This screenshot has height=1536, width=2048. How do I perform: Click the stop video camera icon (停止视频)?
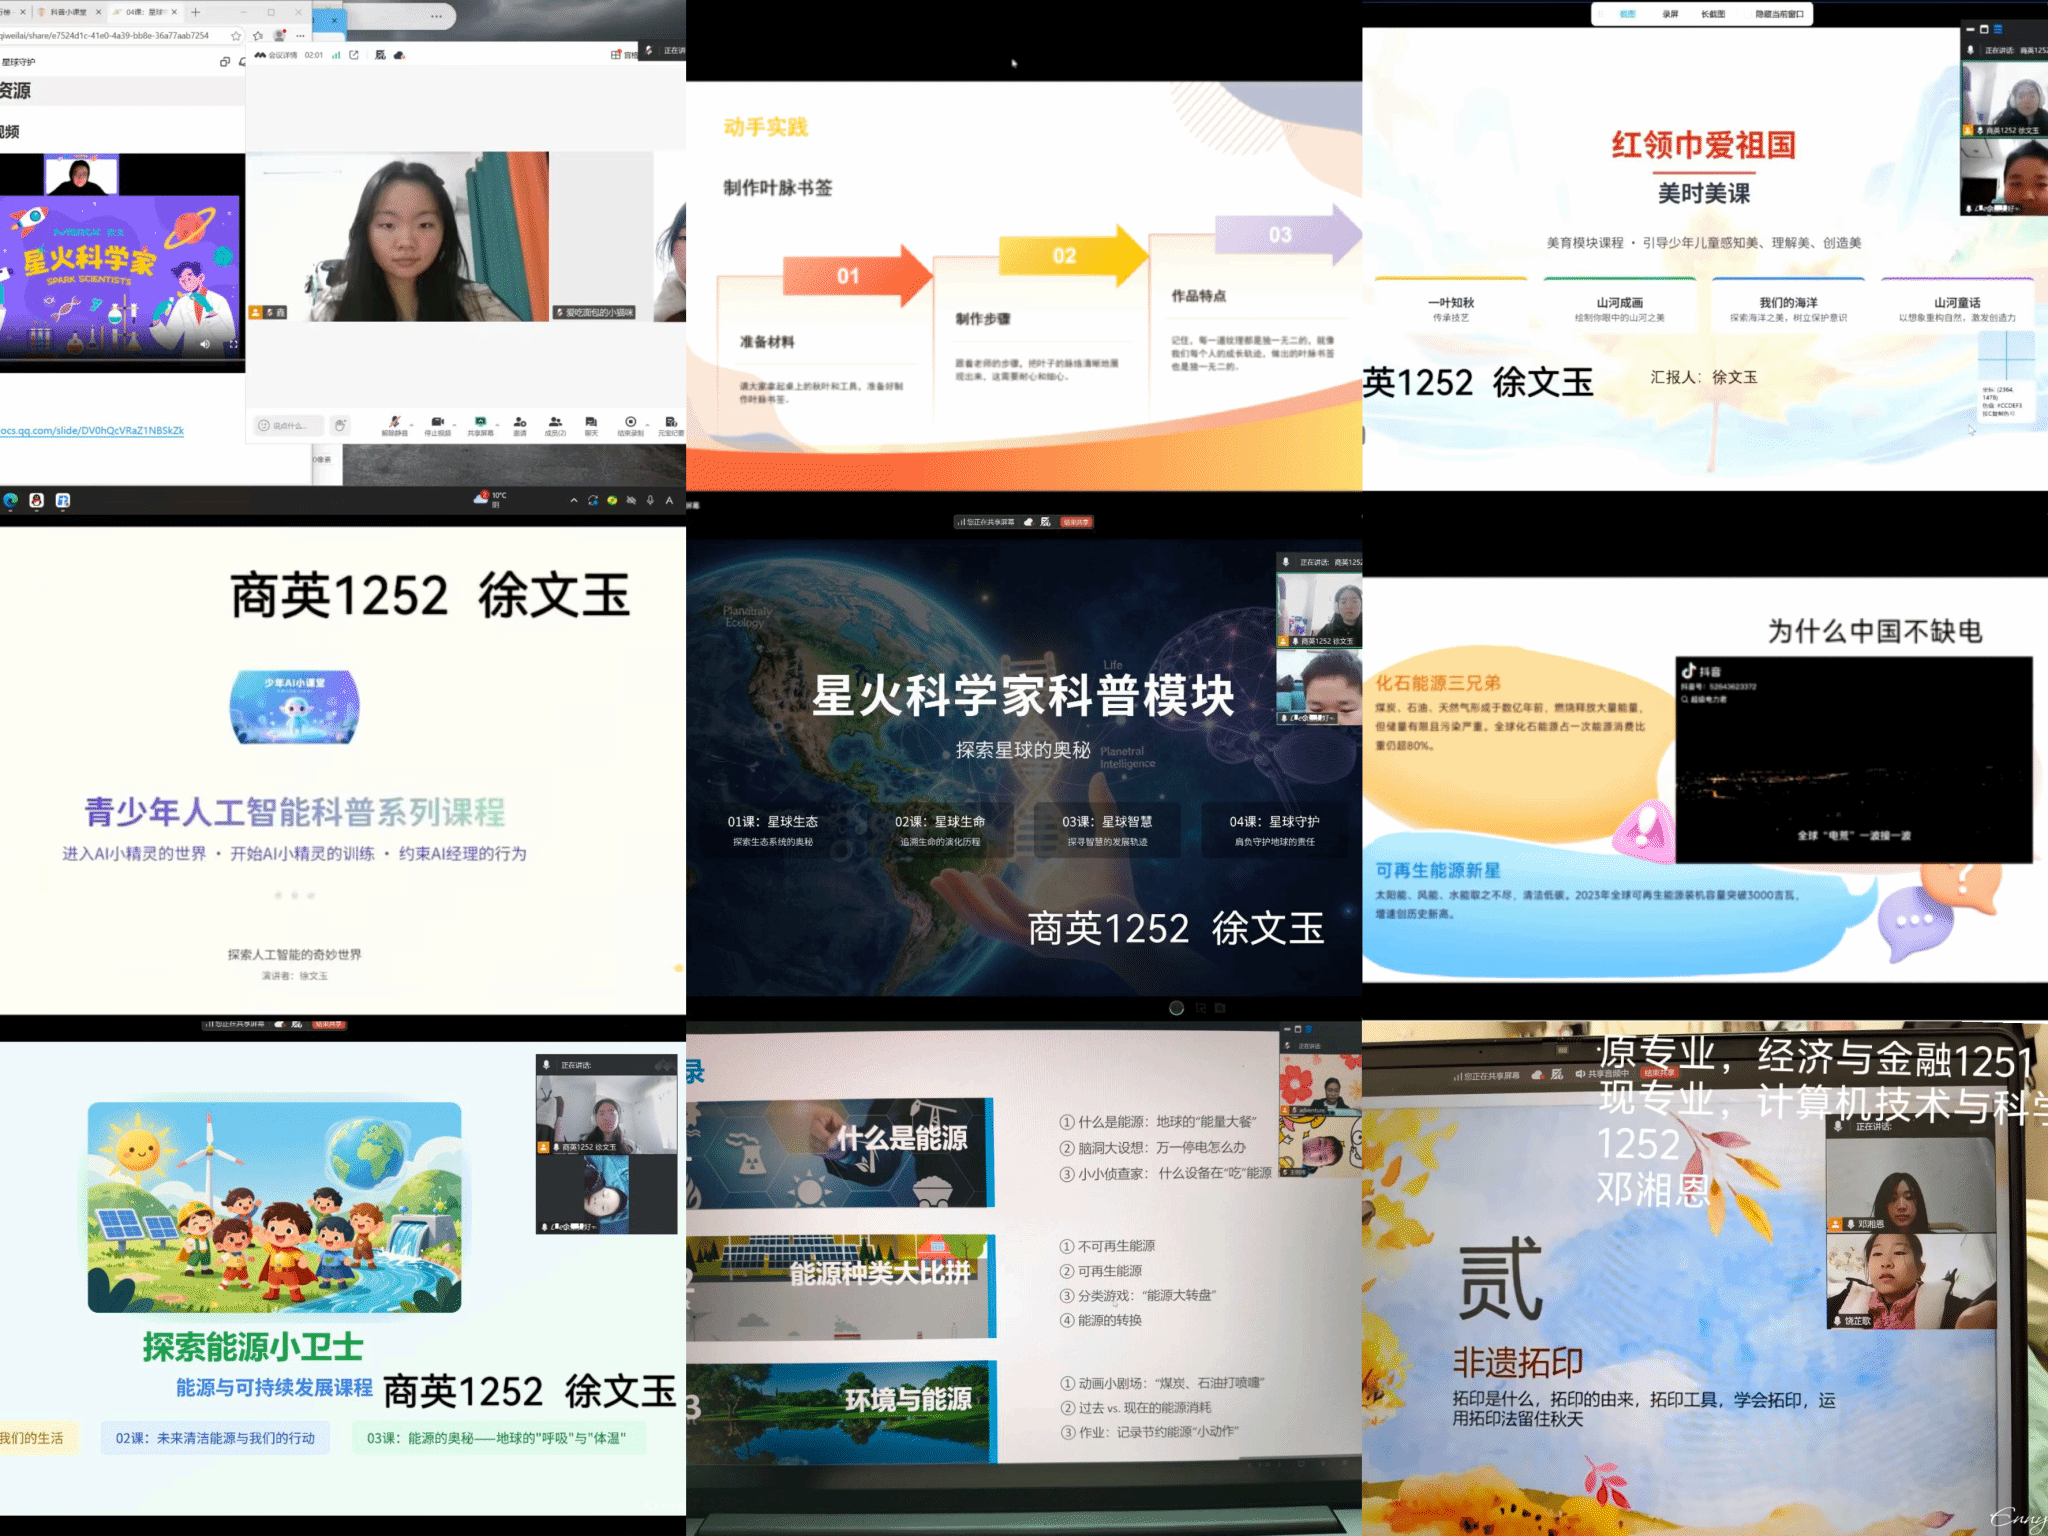[x=437, y=423]
